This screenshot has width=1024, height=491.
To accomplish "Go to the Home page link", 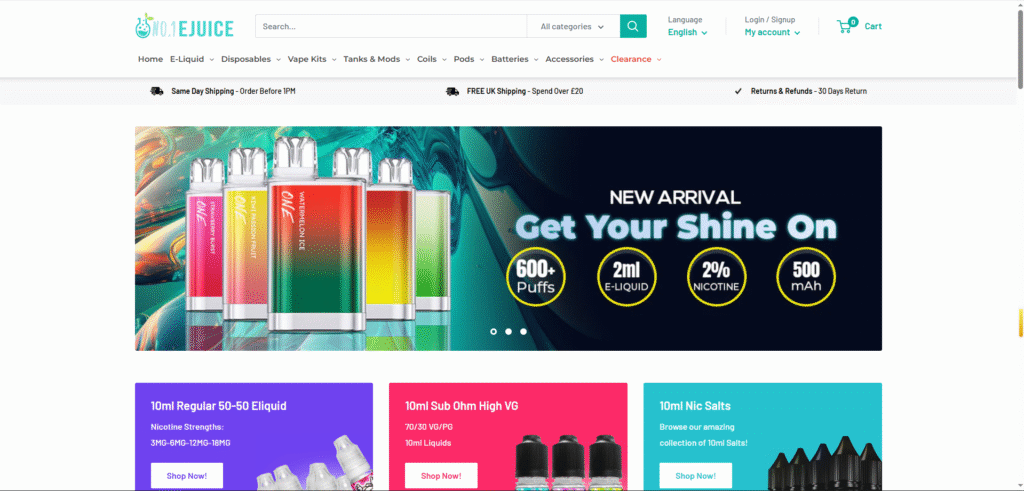I will 150,59.
